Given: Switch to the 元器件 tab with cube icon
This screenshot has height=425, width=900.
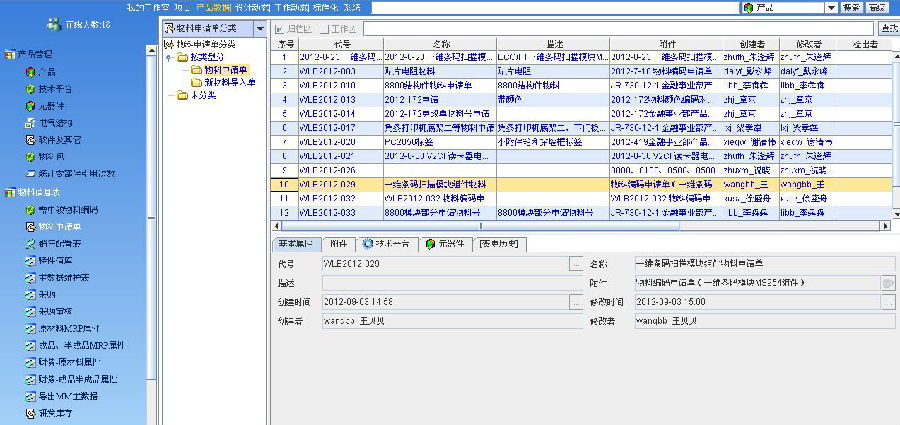Looking at the screenshot, I should click(x=445, y=244).
